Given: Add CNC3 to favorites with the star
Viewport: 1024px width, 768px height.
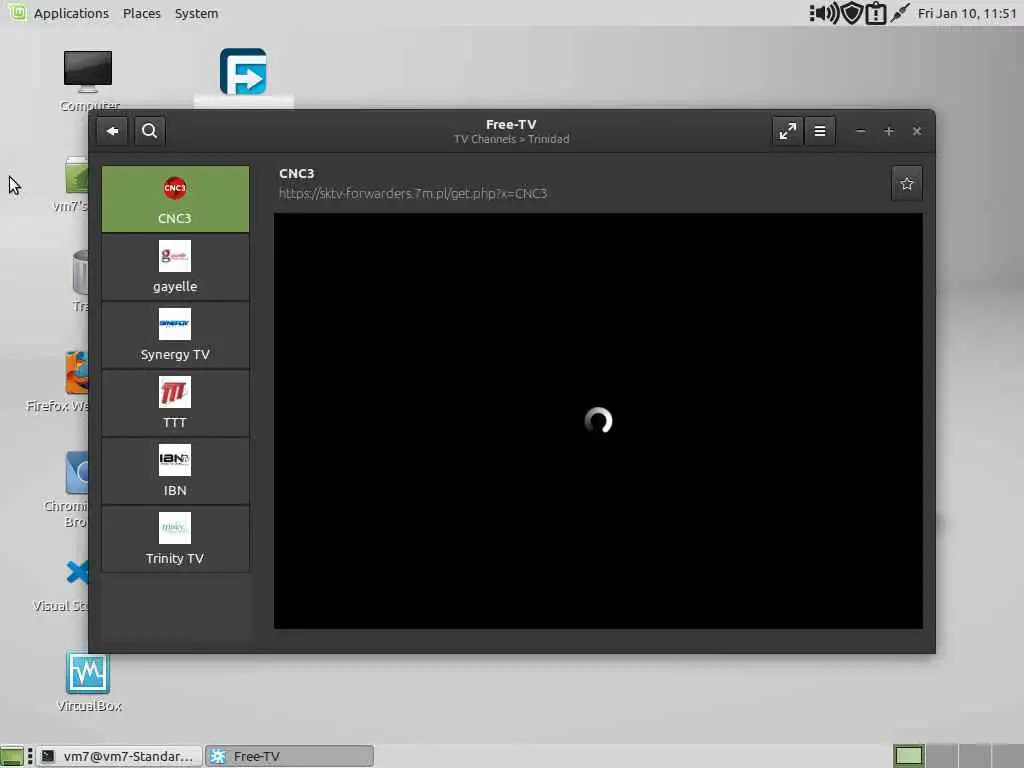Looking at the screenshot, I should tap(906, 184).
